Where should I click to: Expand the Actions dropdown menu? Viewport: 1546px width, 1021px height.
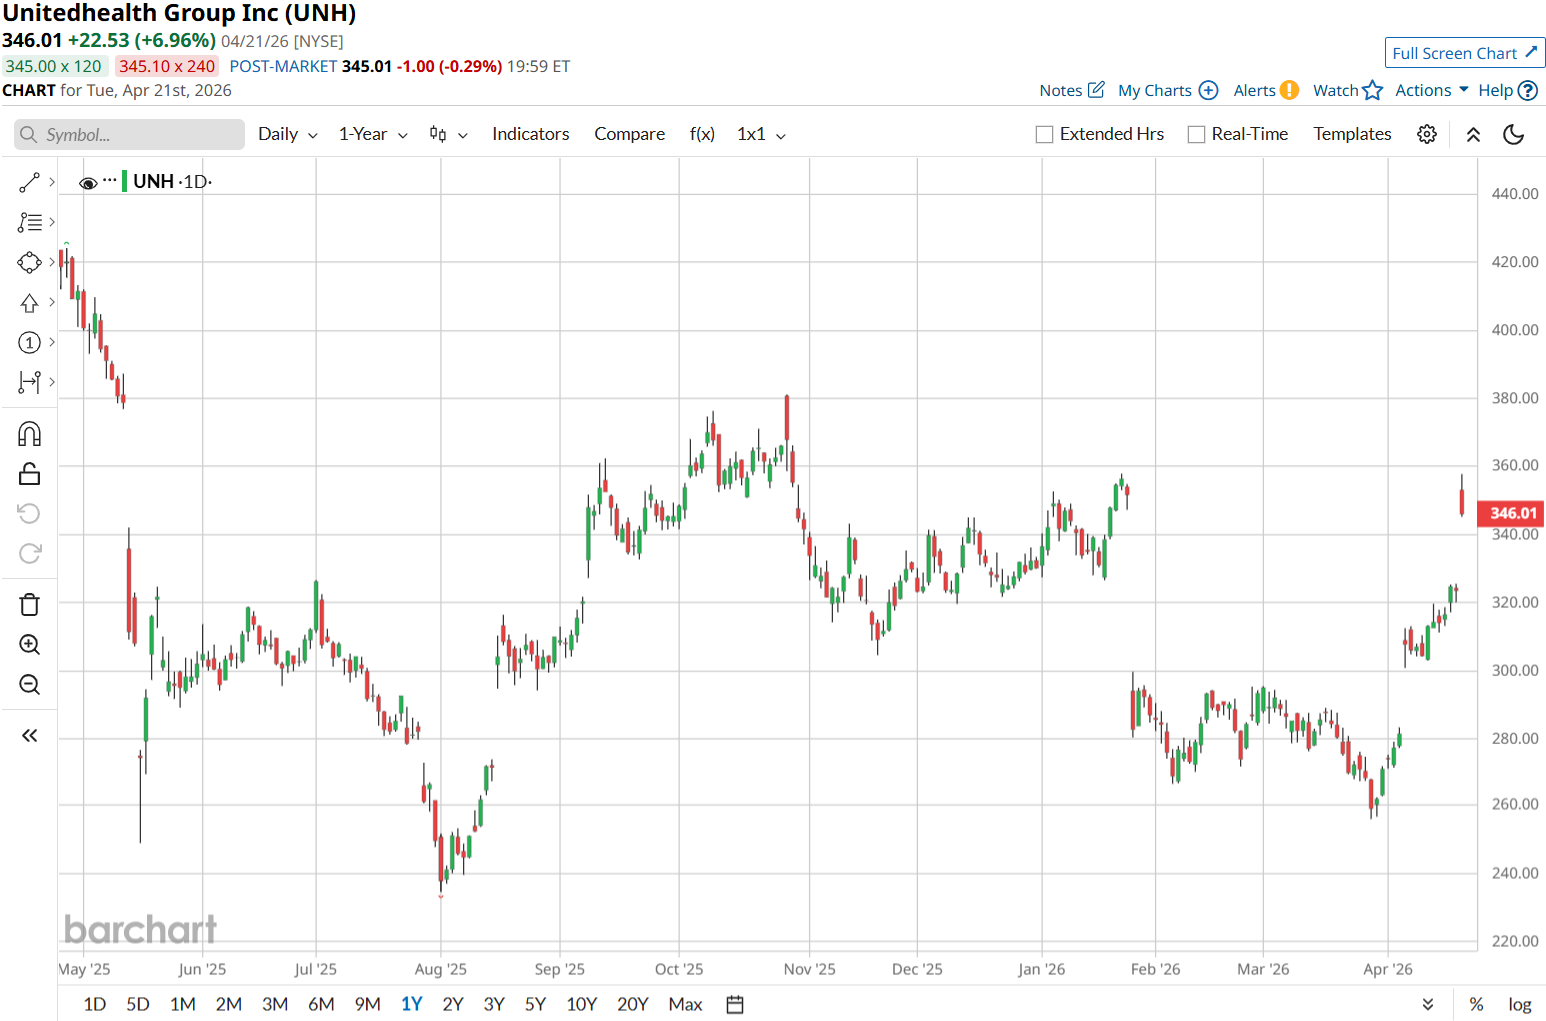coord(1432,90)
